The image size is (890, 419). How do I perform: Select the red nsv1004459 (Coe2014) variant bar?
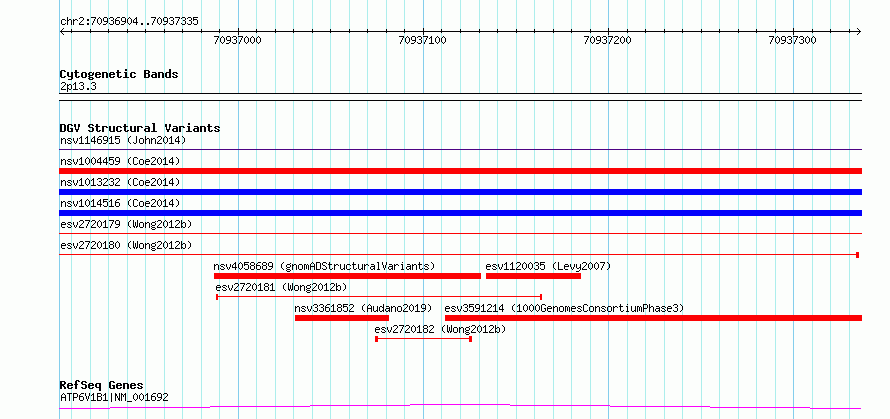pos(460,171)
